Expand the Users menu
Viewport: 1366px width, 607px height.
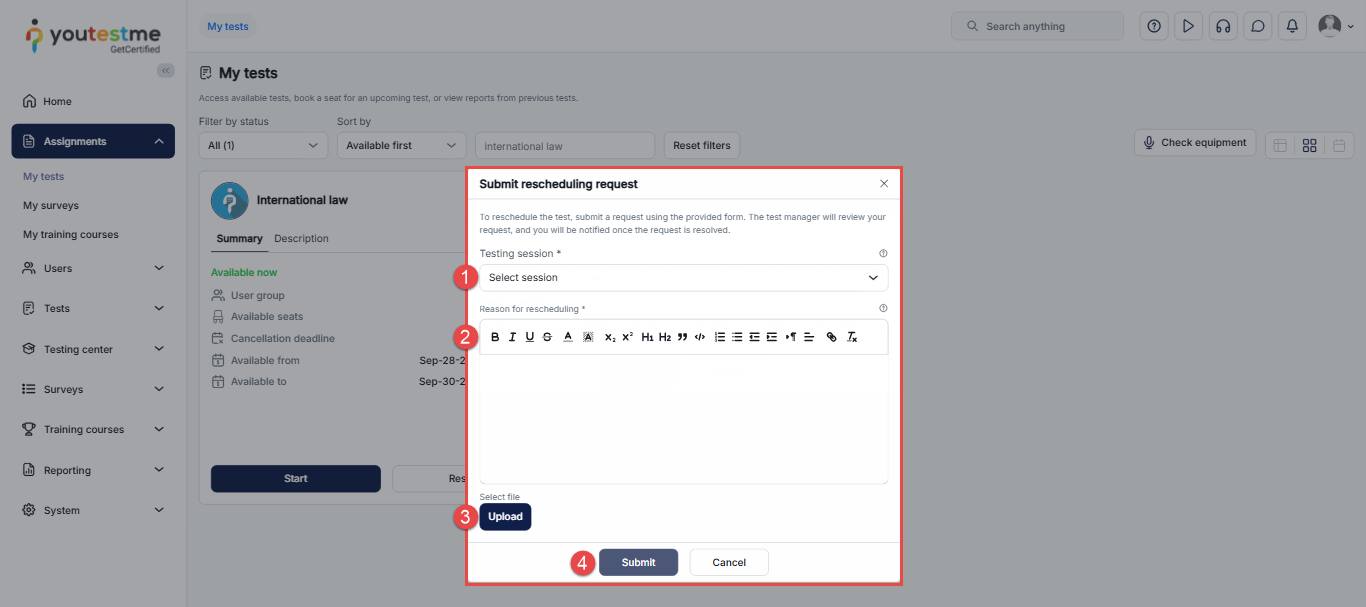93,268
